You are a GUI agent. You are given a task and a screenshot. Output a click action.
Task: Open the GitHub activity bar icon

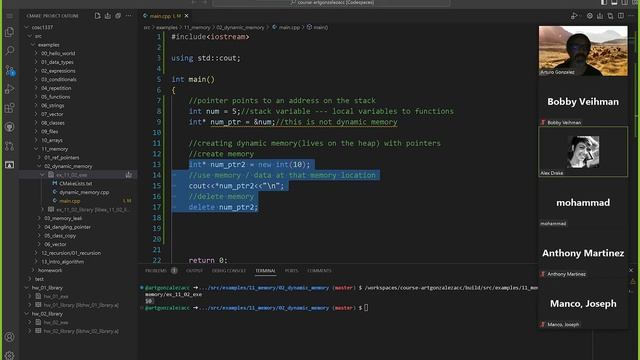click(9, 127)
